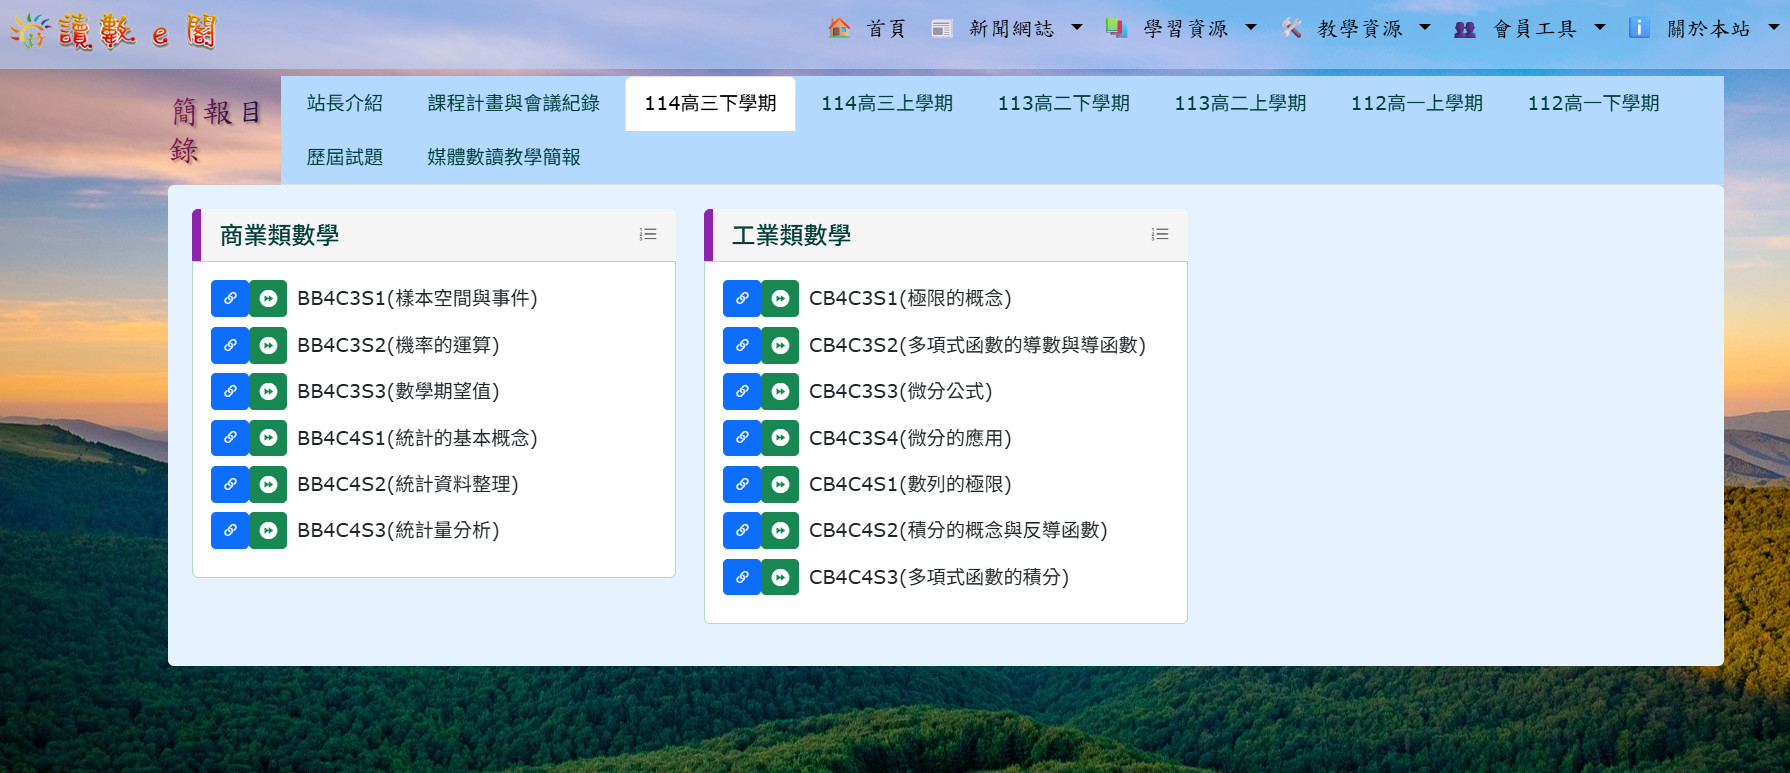Click the green play icon for BB4C3S2

pyautogui.click(x=268, y=346)
